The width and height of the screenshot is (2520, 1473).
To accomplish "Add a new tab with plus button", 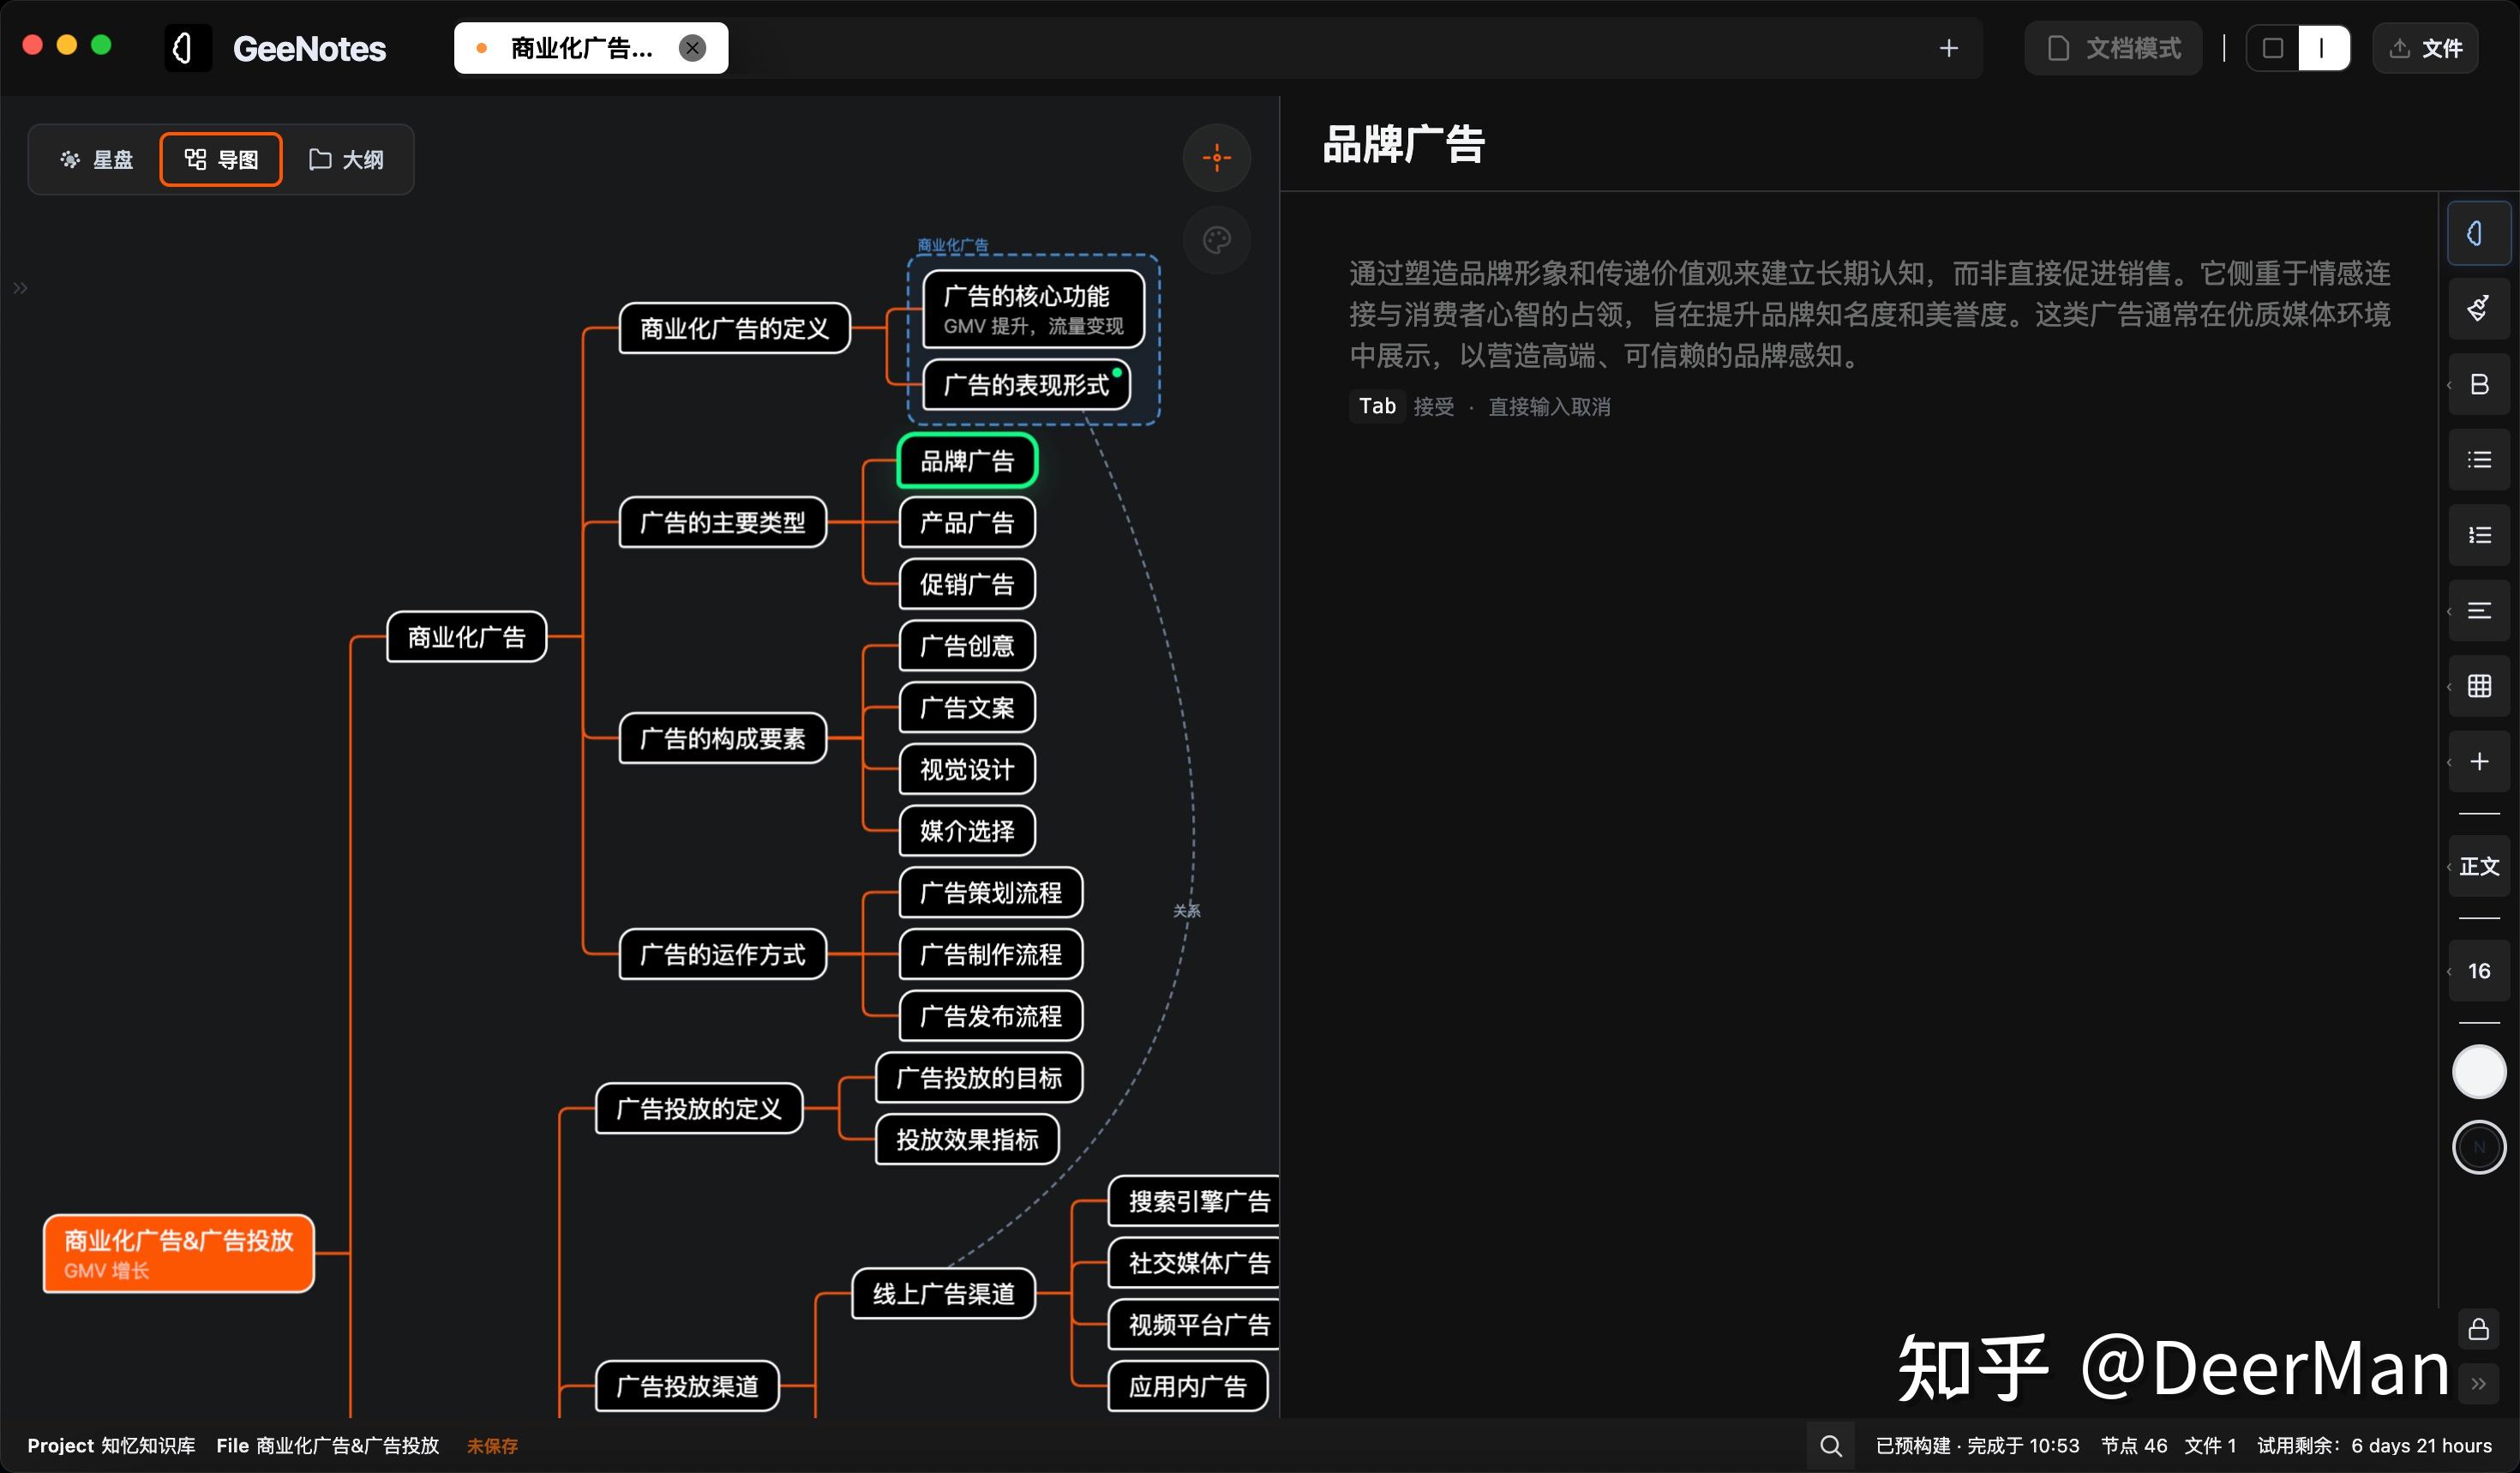I will coord(1948,48).
